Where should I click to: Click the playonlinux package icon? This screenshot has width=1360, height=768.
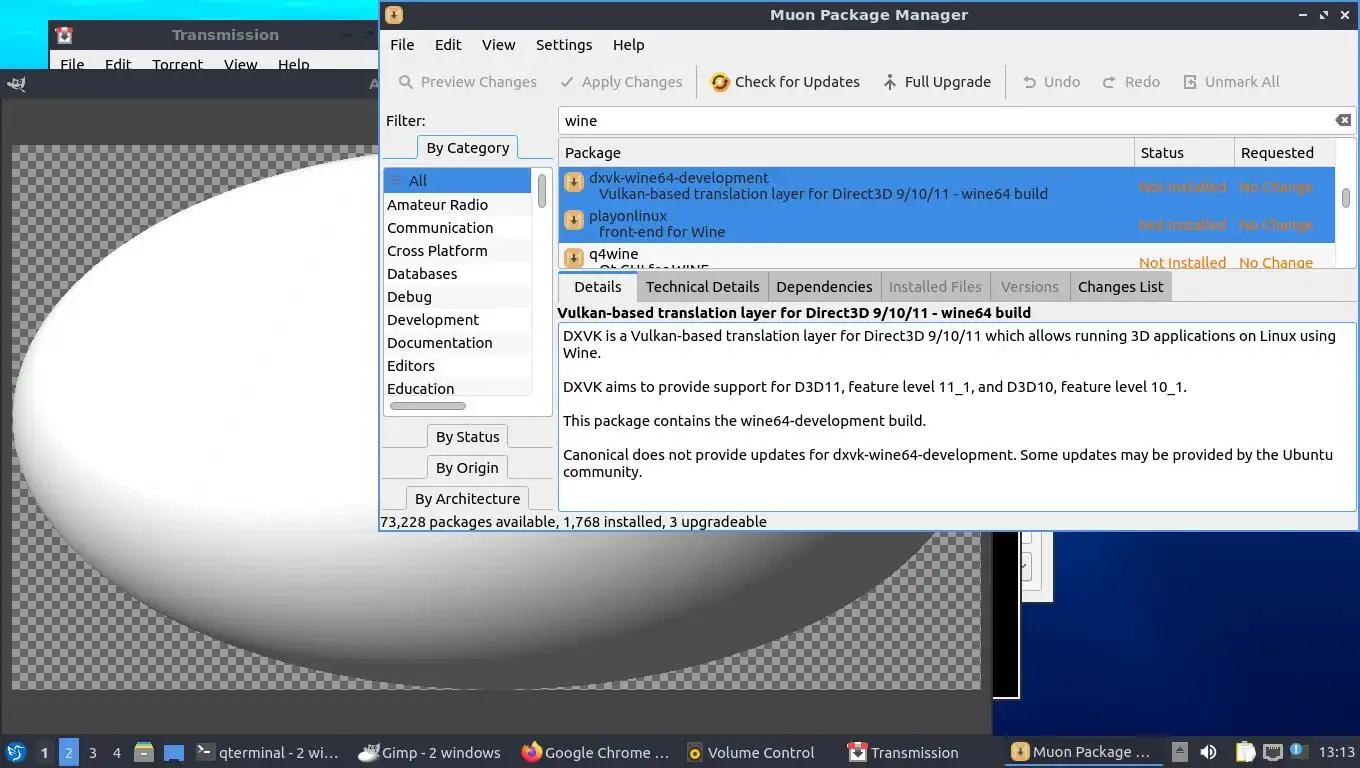pos(574,220)
